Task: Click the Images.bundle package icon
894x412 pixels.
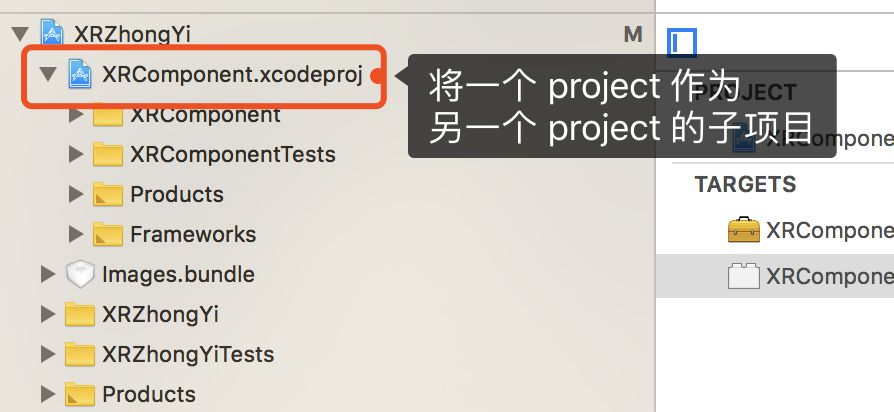Action: (x=80, y=274)
